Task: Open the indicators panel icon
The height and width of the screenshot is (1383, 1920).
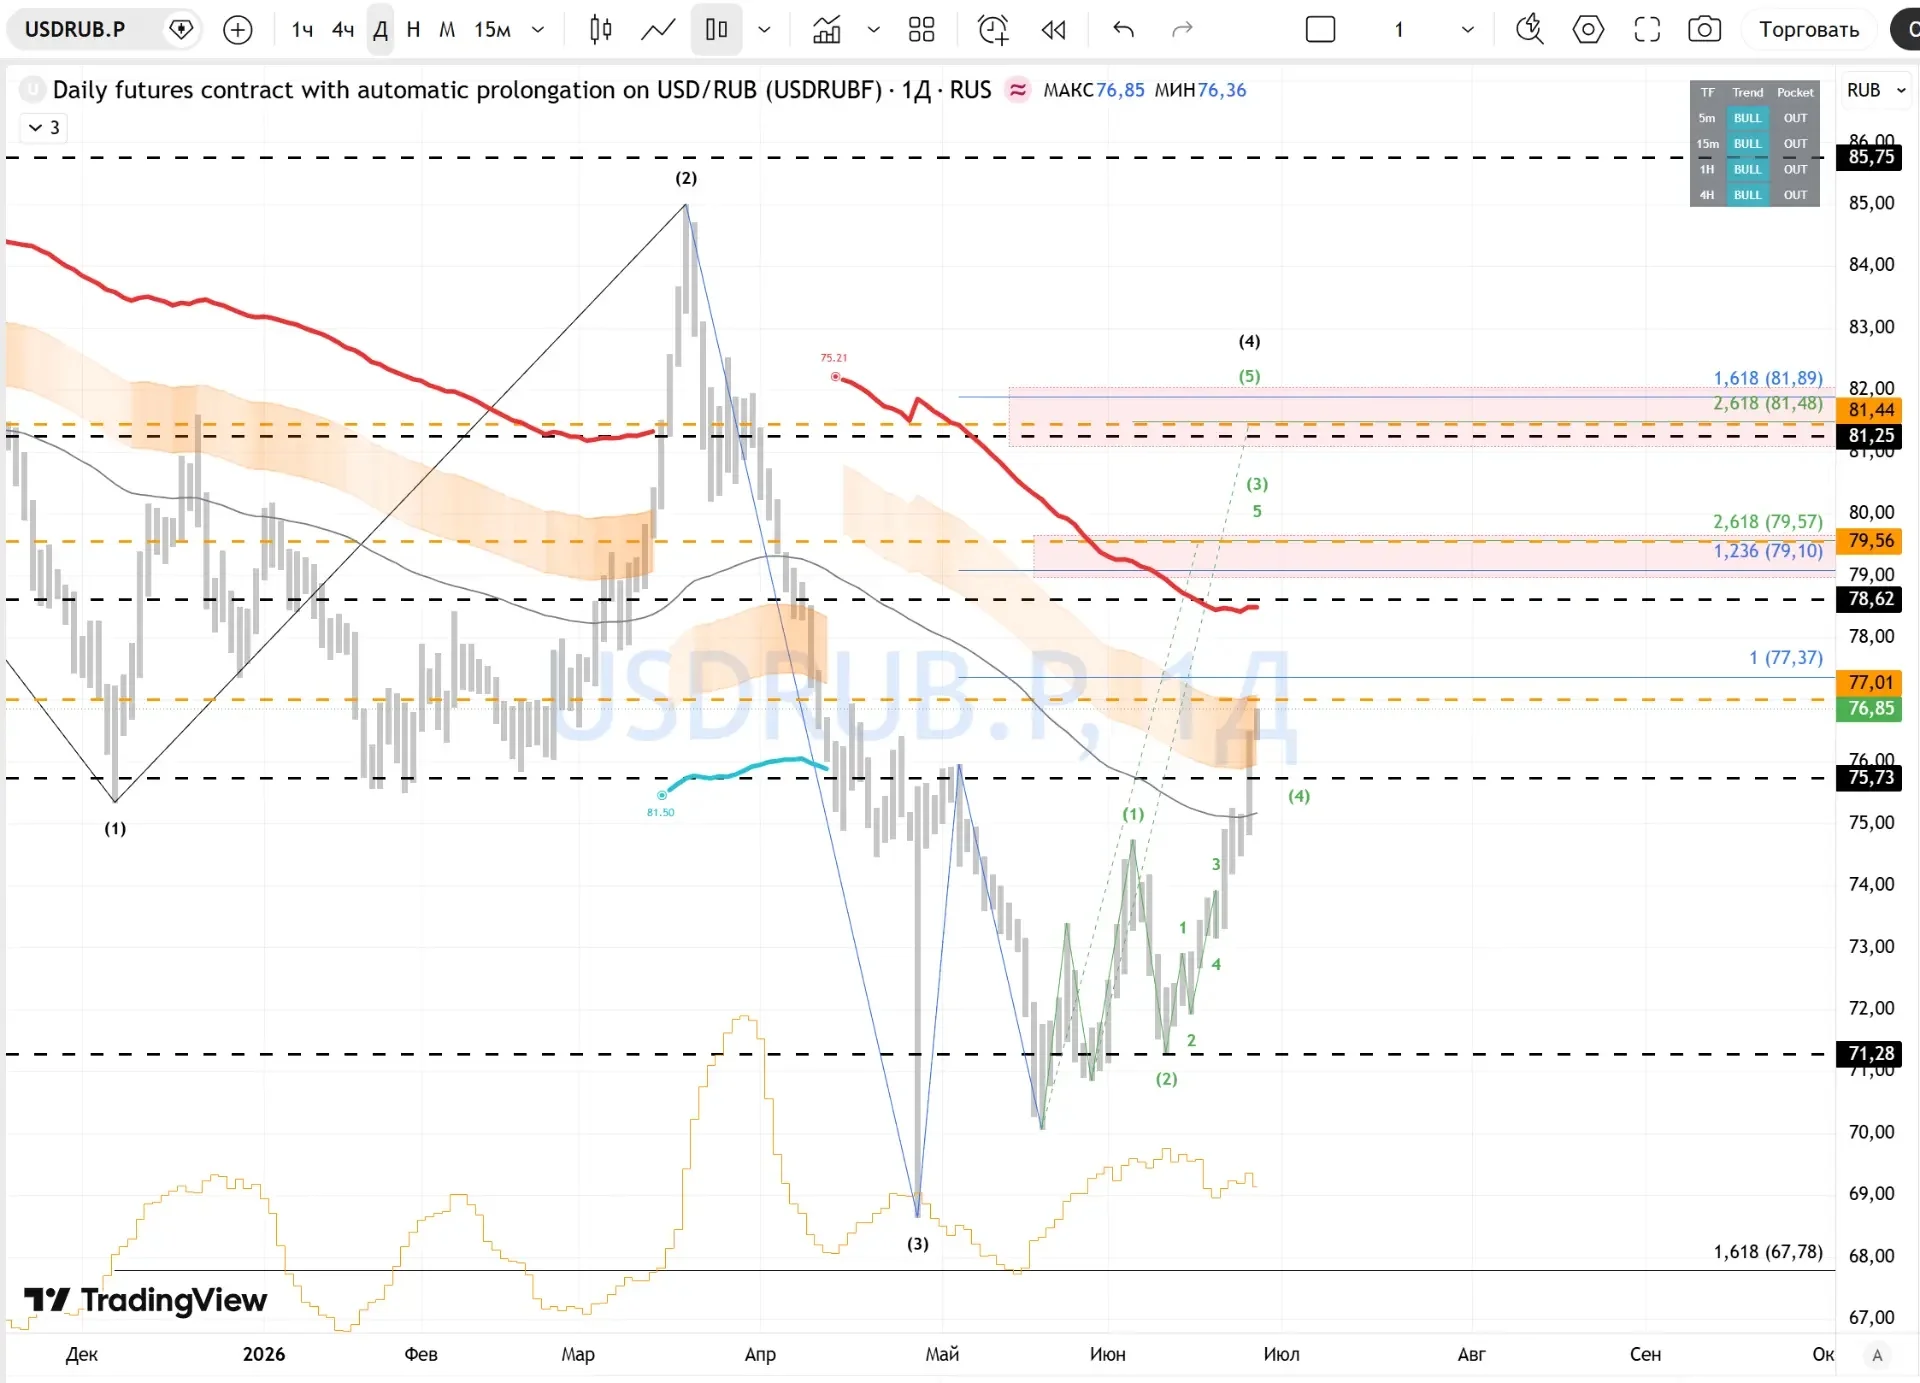Action: pyautogui.click(x=827, y=30)
